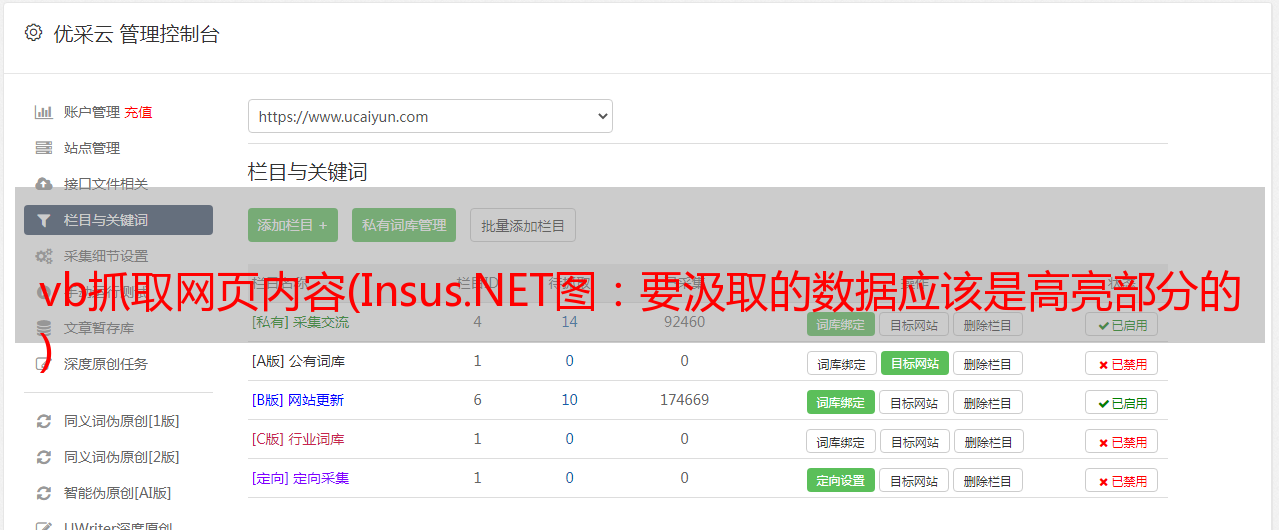Select 栏目与关键词 in the sidebar
This screenshot has width=1279, height=530.
click(118, 220)
